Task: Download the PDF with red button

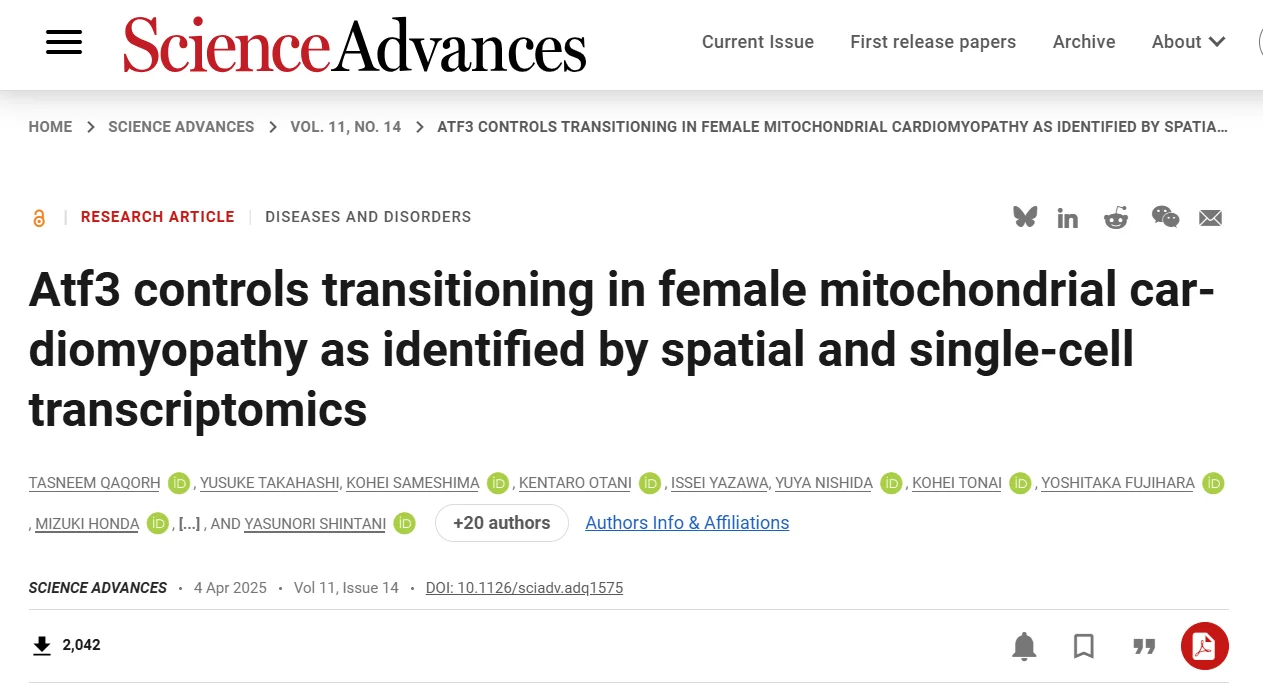Action: point(1204,646)
